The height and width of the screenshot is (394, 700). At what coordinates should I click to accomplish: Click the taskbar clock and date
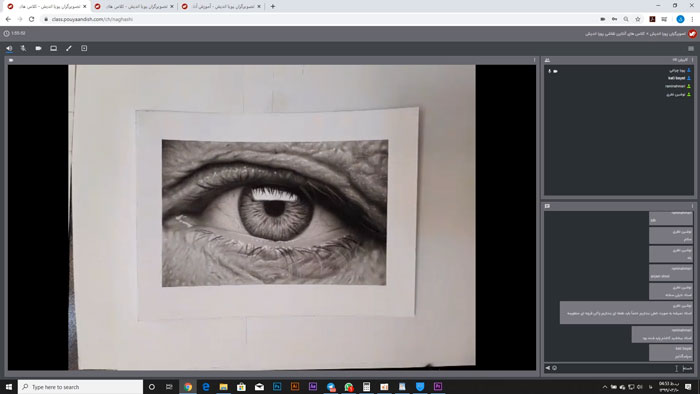tap(669, 387)
